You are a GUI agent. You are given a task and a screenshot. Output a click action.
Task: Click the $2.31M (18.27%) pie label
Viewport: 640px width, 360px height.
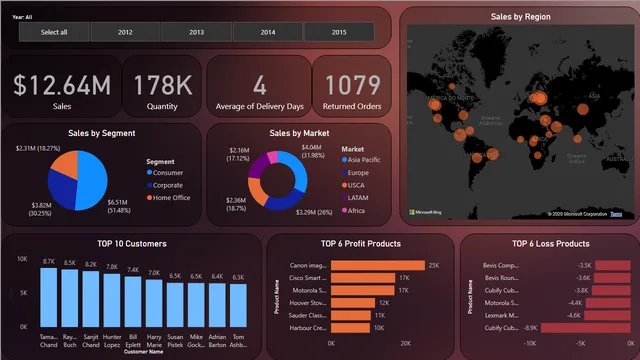(x=38, y=148)
